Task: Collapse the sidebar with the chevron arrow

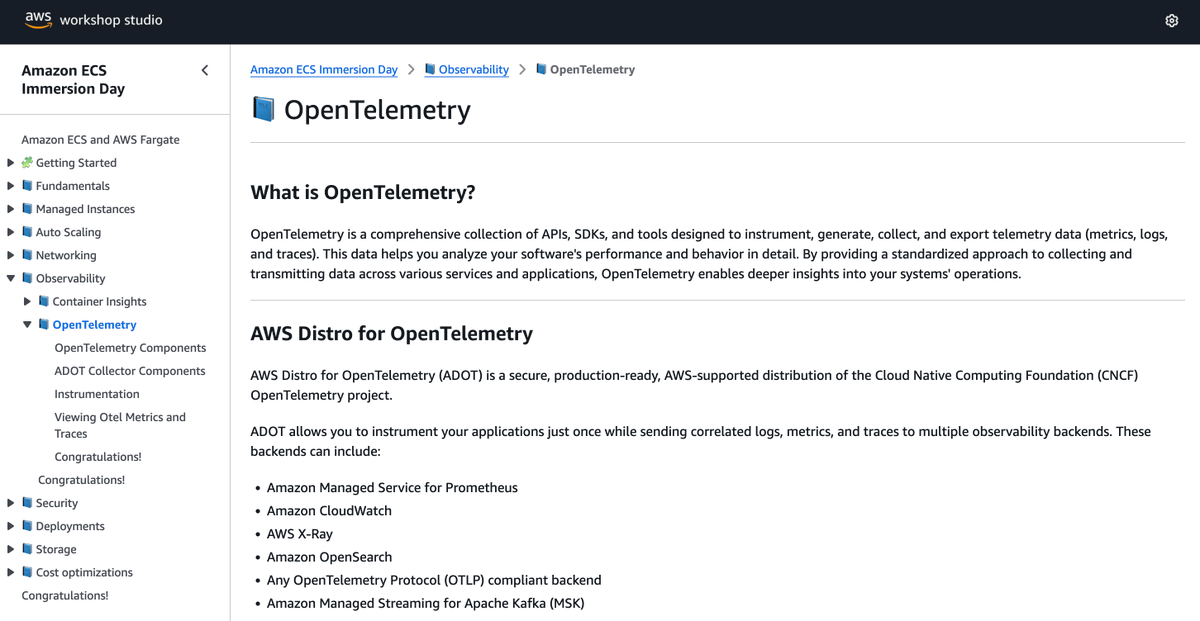Action: pos(205,70)
